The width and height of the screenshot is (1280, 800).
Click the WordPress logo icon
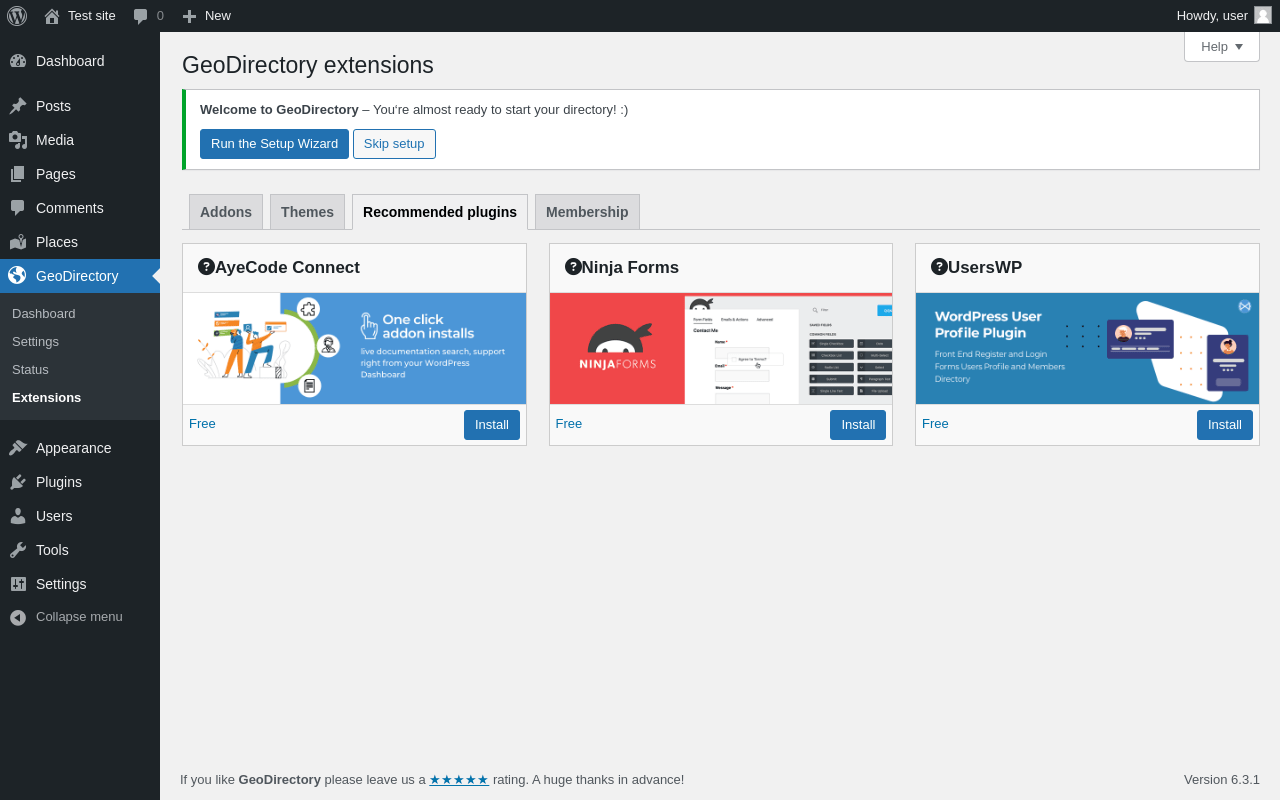point(17,16)
